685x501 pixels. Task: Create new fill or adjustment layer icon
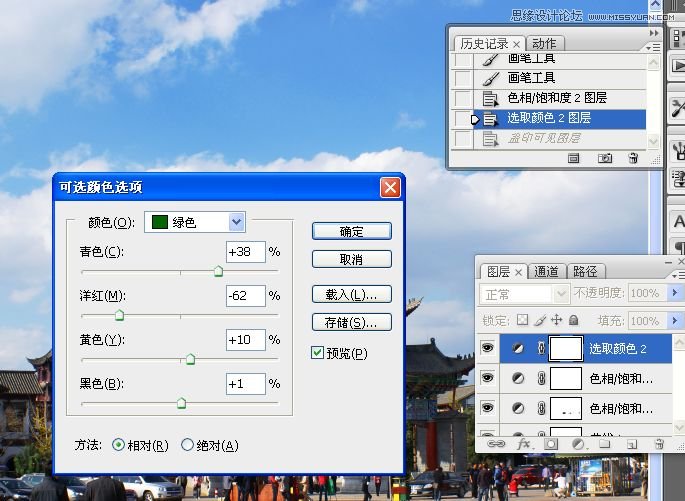[578, 444]
